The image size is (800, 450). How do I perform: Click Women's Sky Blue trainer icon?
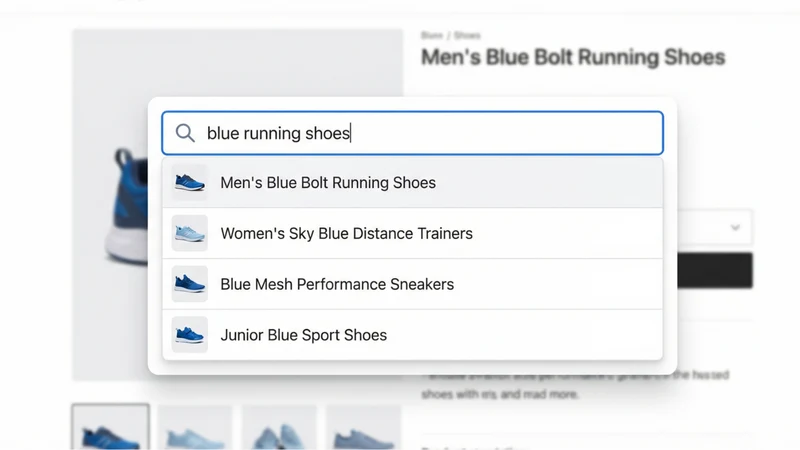(x=190, y=233)
